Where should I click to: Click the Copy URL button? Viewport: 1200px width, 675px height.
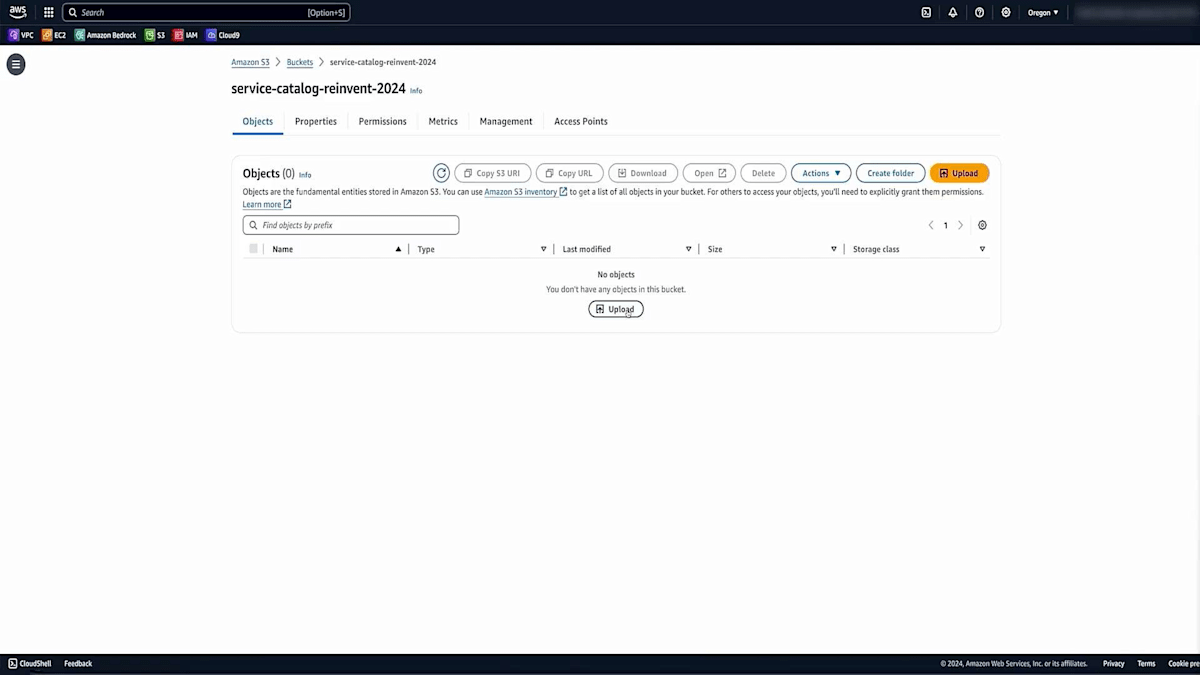point(569,173)
